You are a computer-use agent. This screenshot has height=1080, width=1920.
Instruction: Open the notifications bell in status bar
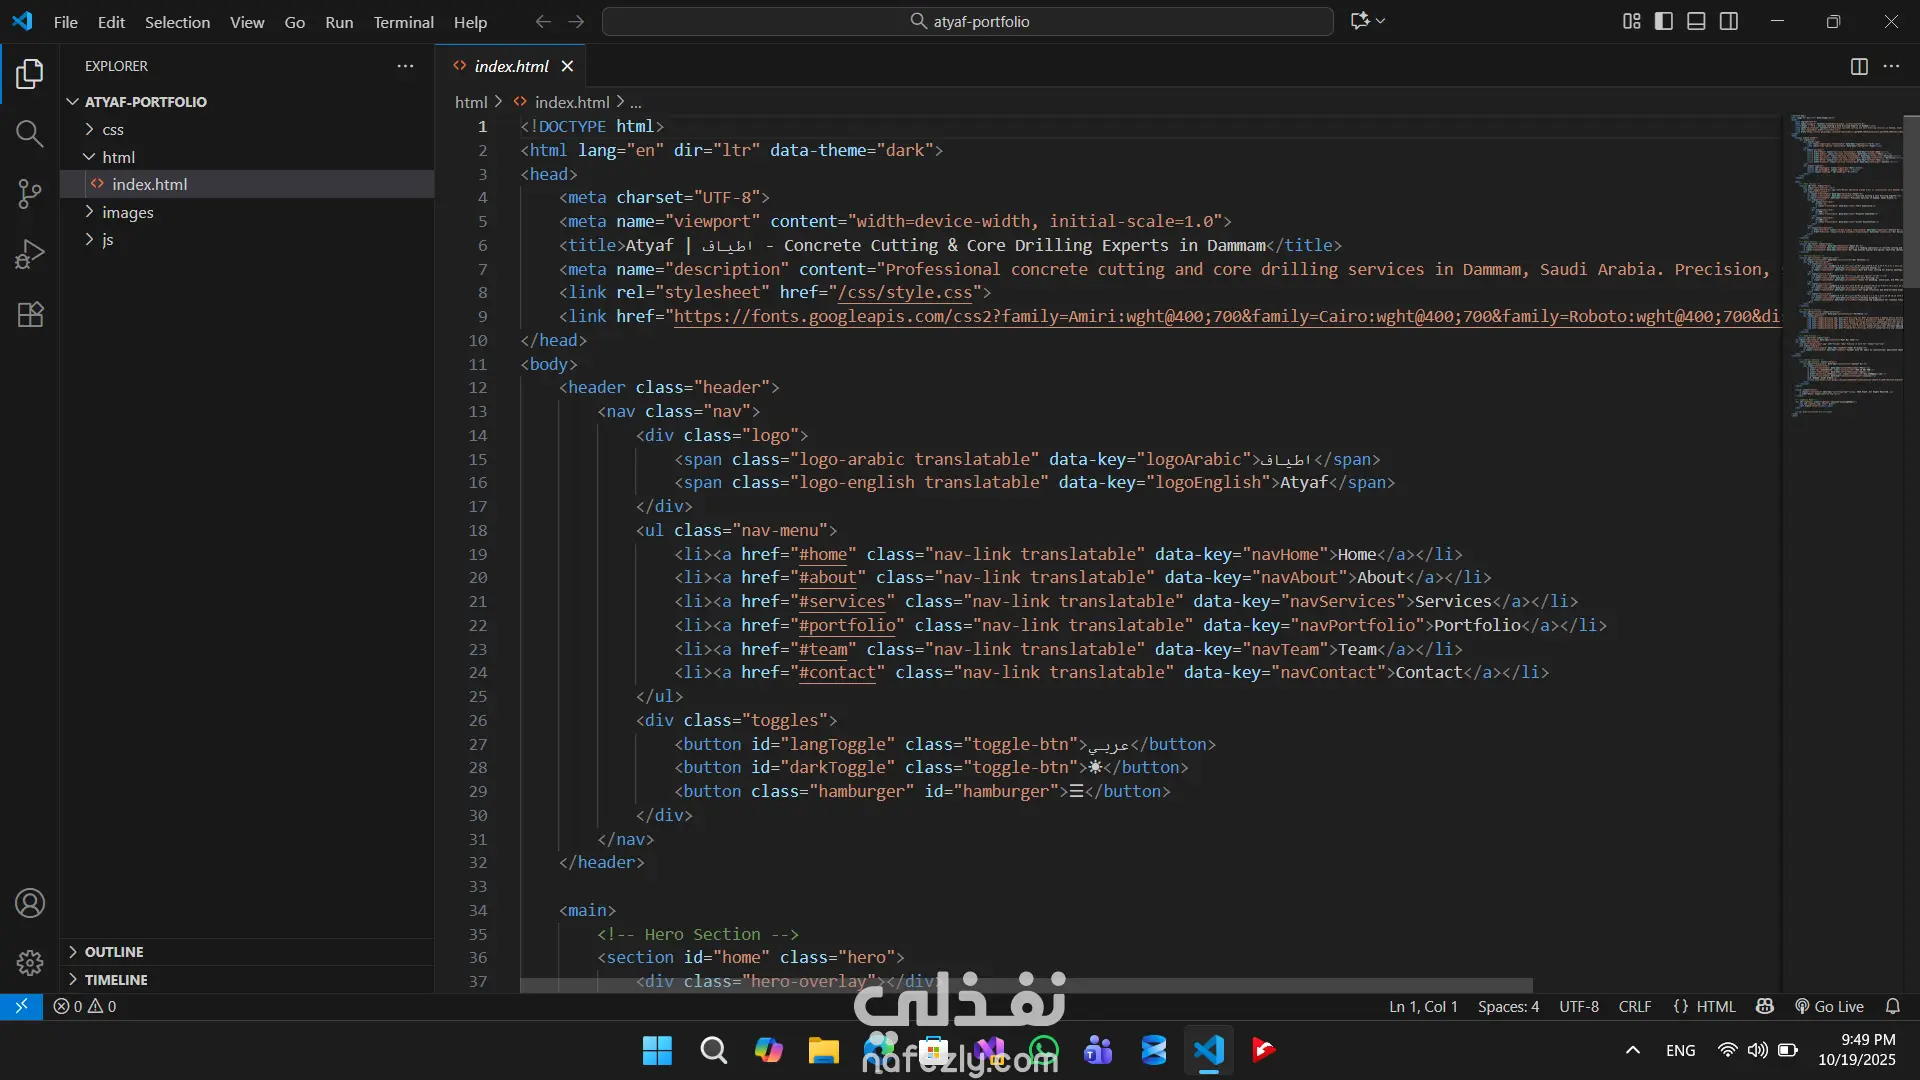coord(1892,1006)
